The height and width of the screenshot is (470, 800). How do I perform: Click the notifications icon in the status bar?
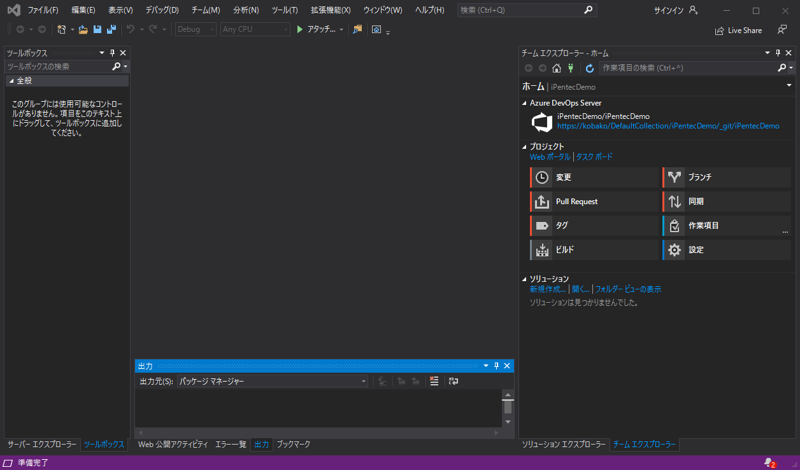click(769, 463)
